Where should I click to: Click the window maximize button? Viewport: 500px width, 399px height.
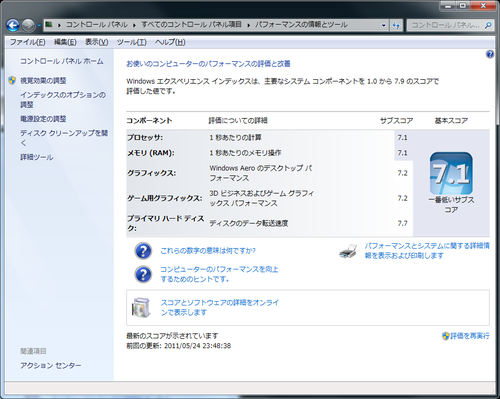click(x=463, y=6)
